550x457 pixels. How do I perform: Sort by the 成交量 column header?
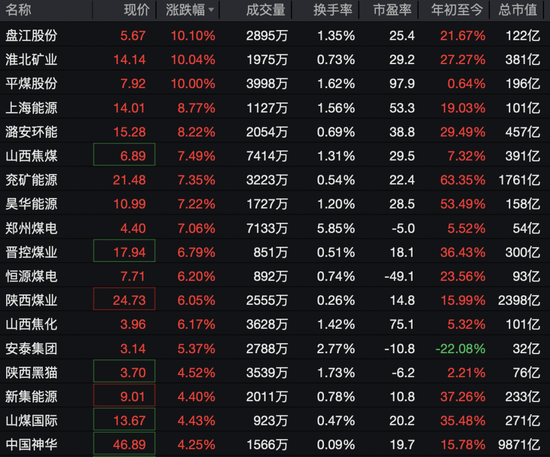click(266, 10)
